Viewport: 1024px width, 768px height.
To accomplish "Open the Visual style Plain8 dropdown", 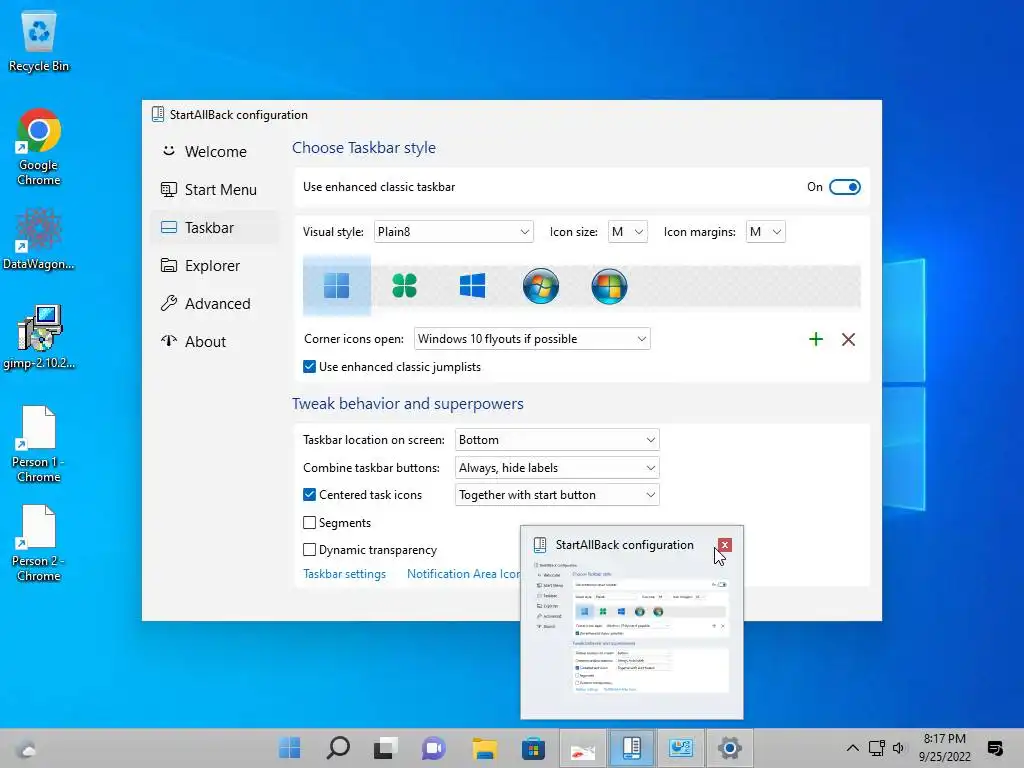I will (x=454, y=232).
